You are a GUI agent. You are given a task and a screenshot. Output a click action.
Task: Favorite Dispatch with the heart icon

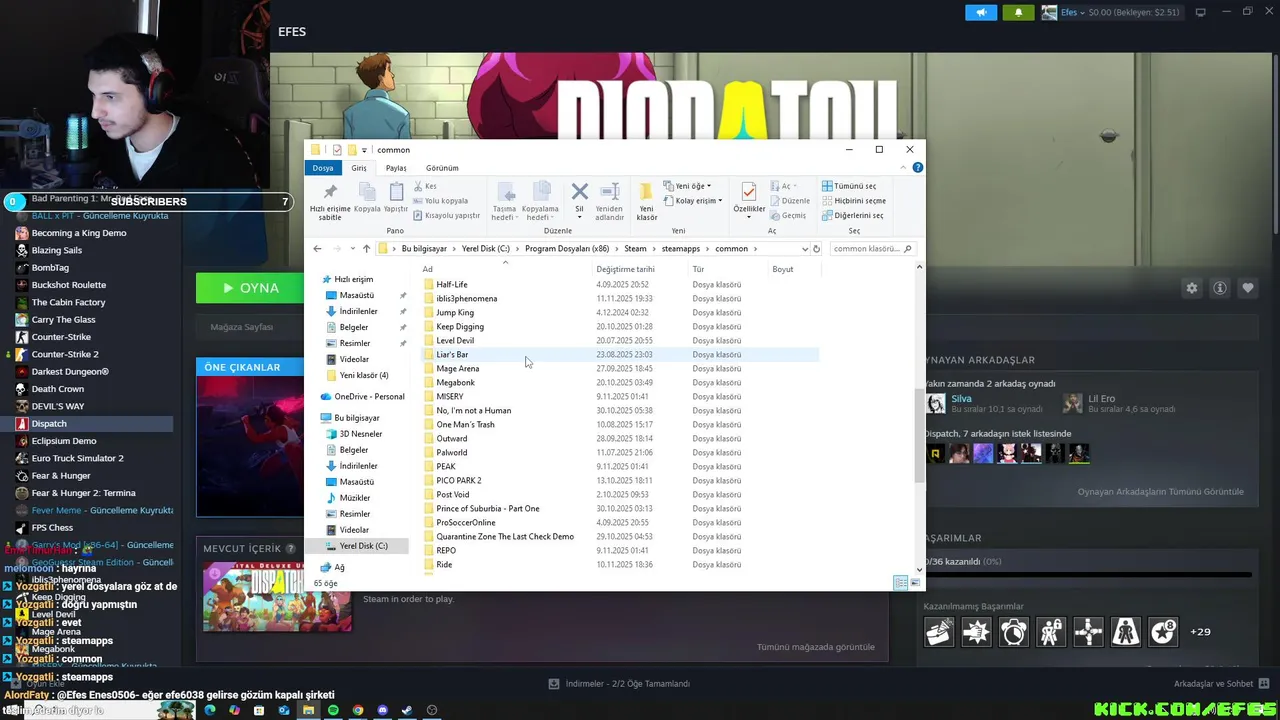point(1248,288)
